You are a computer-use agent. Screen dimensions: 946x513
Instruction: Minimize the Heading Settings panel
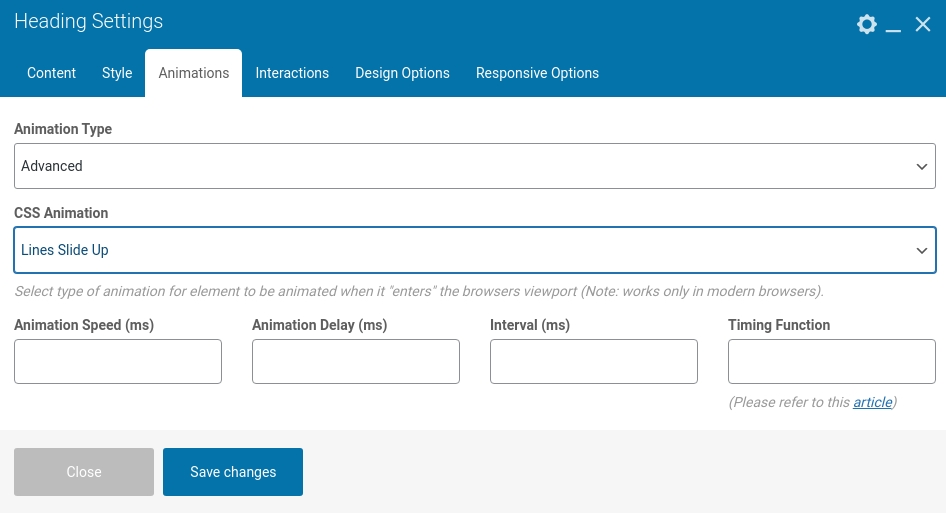click(895, 24)
